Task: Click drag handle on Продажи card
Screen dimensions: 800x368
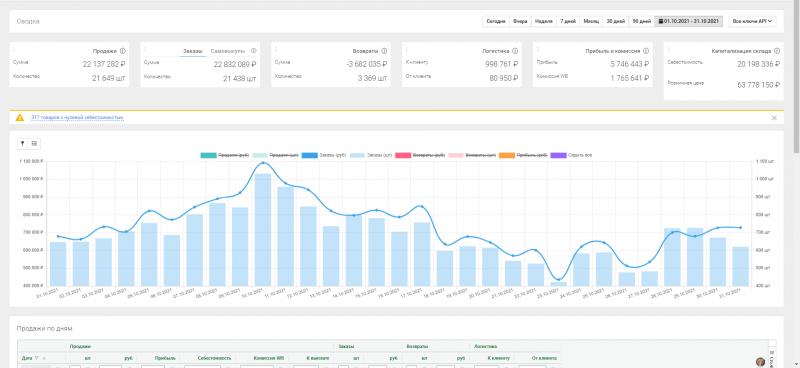Action: coord(14,50)
